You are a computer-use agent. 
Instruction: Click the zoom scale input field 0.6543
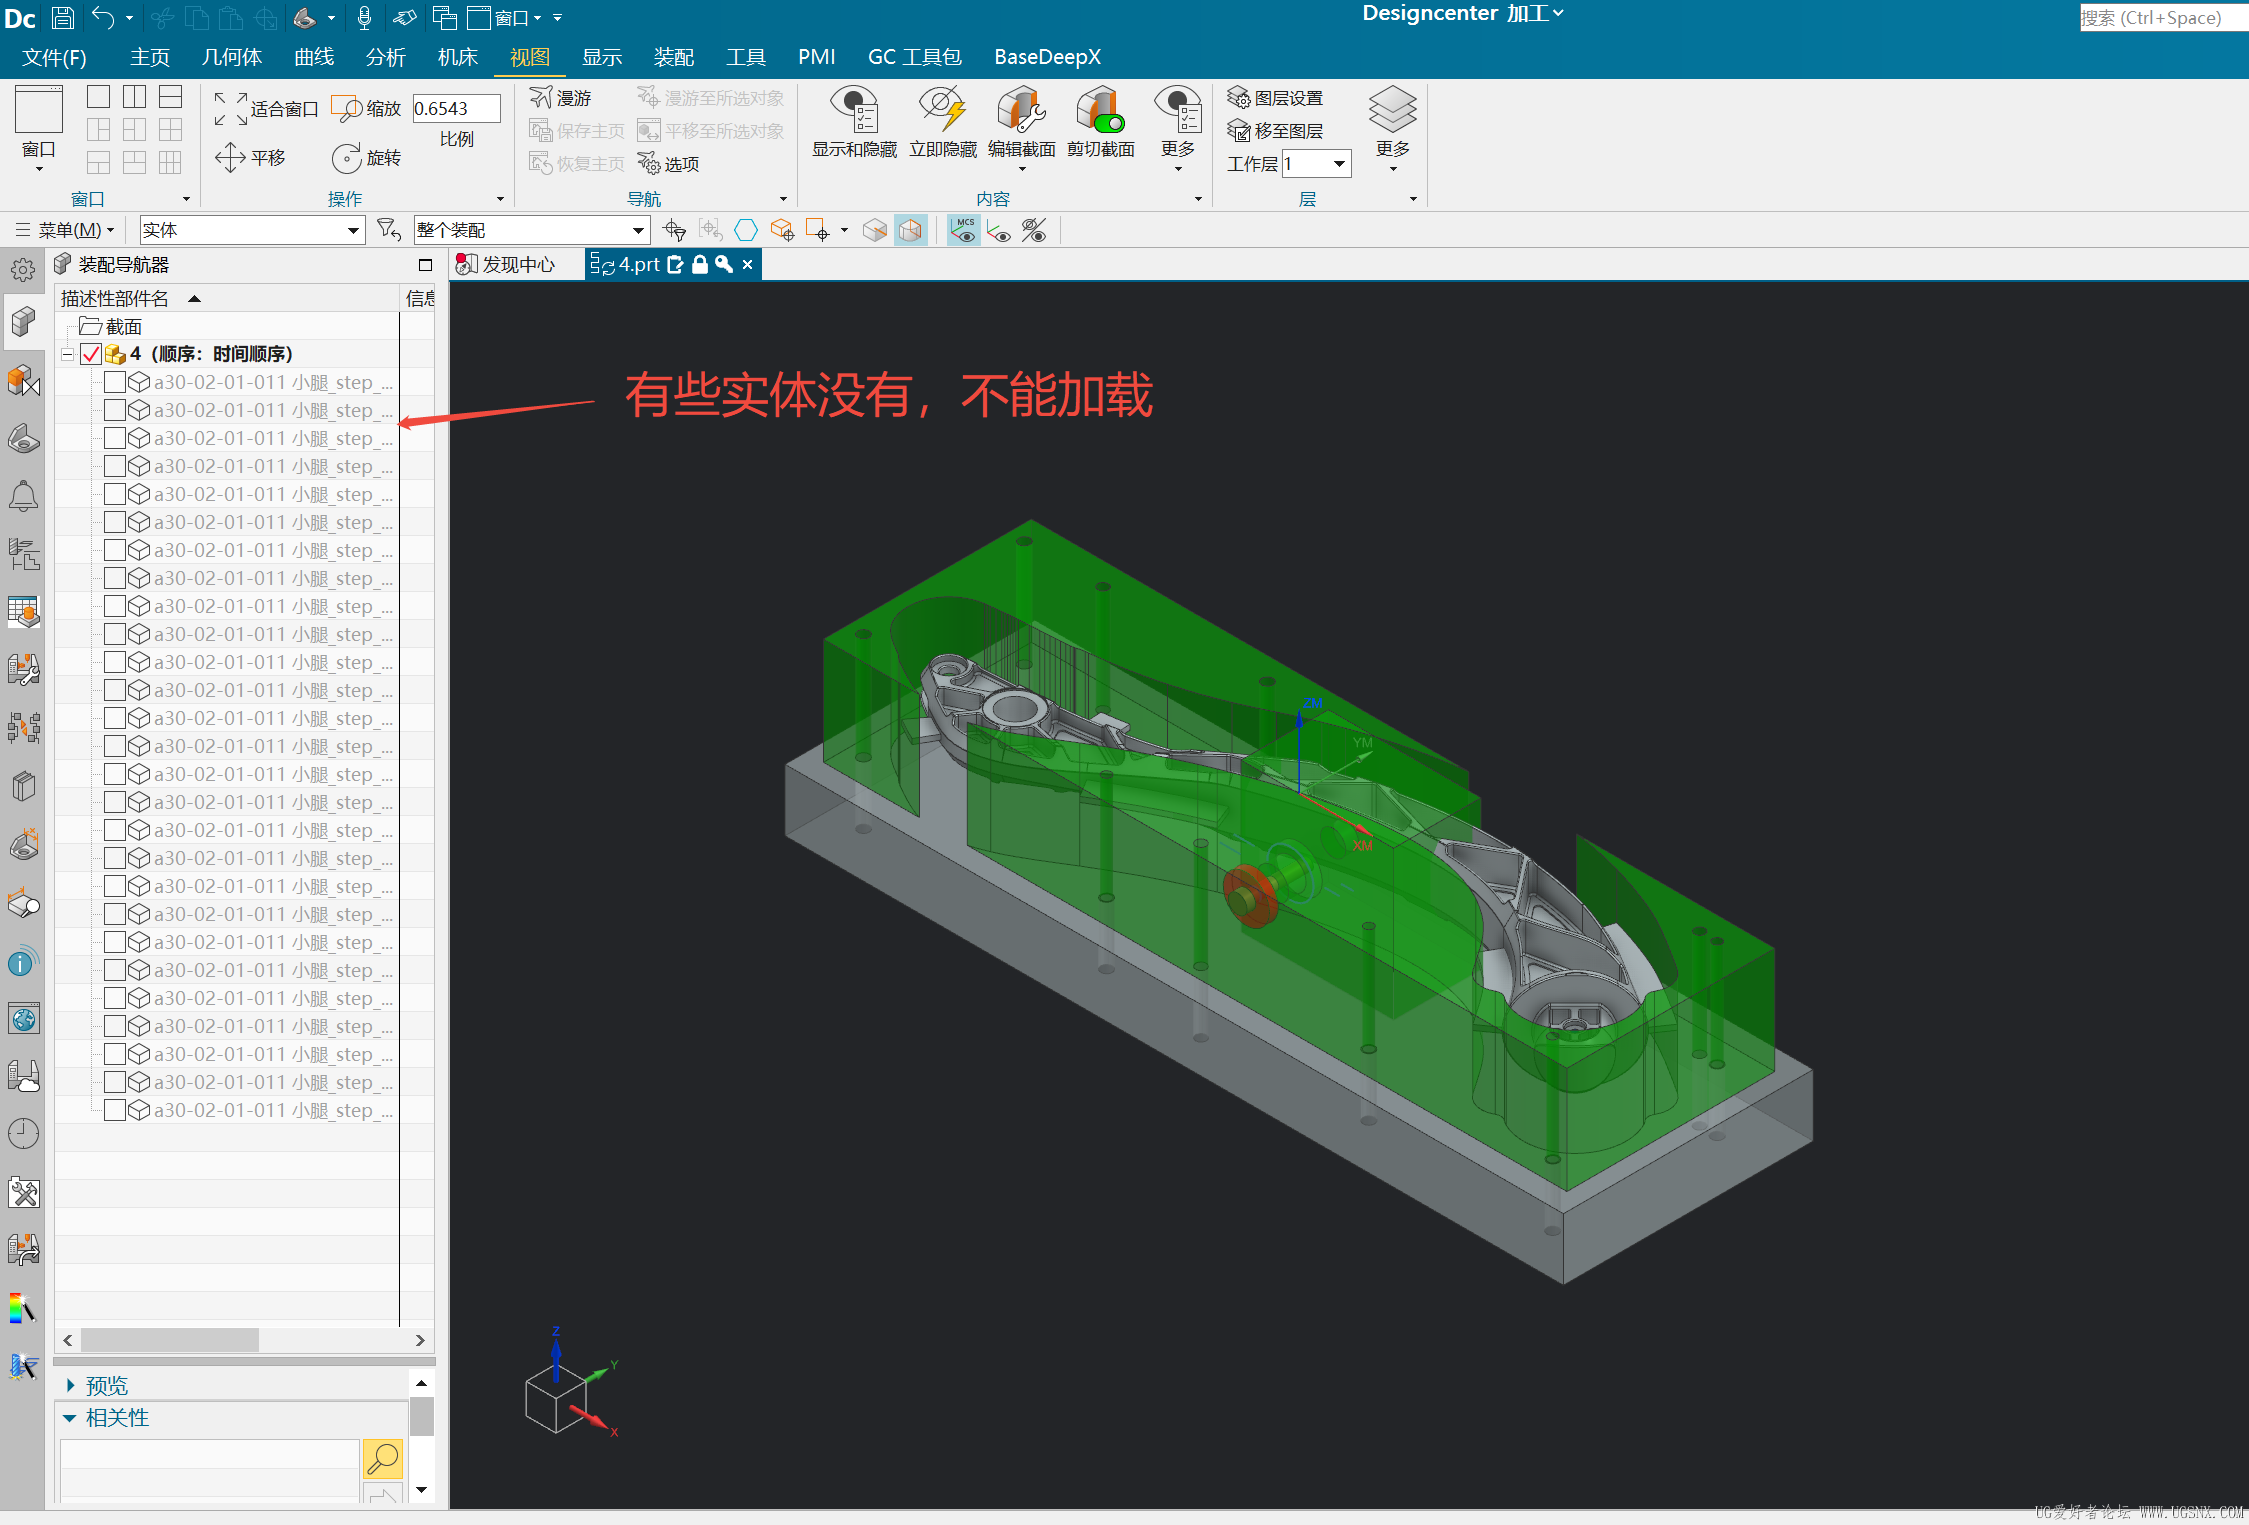coord(456,108)
